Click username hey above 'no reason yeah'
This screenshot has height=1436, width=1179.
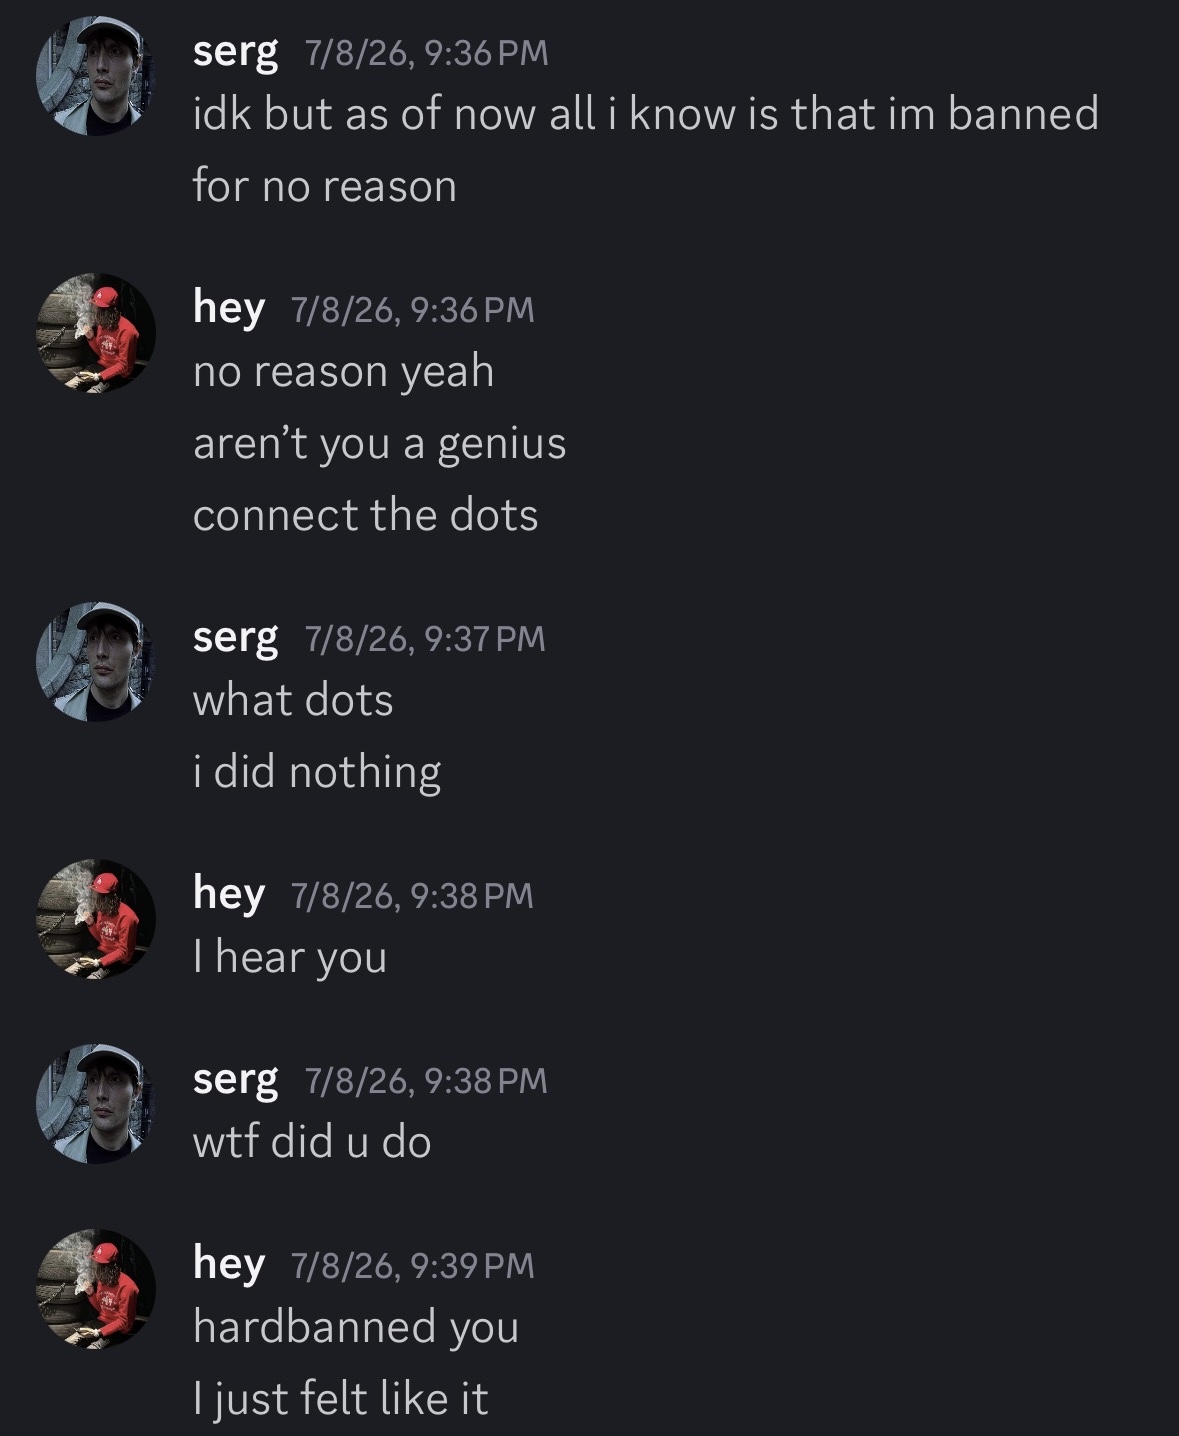(x=229, y=308)
